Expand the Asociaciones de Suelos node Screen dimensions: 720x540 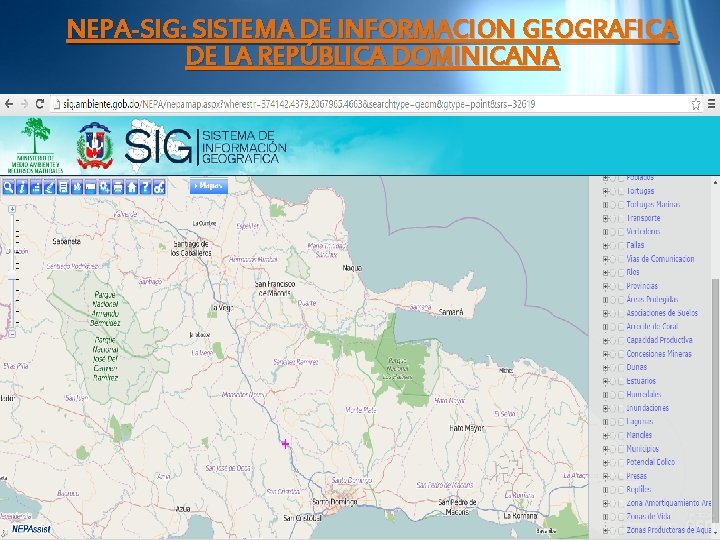point(605,314)
